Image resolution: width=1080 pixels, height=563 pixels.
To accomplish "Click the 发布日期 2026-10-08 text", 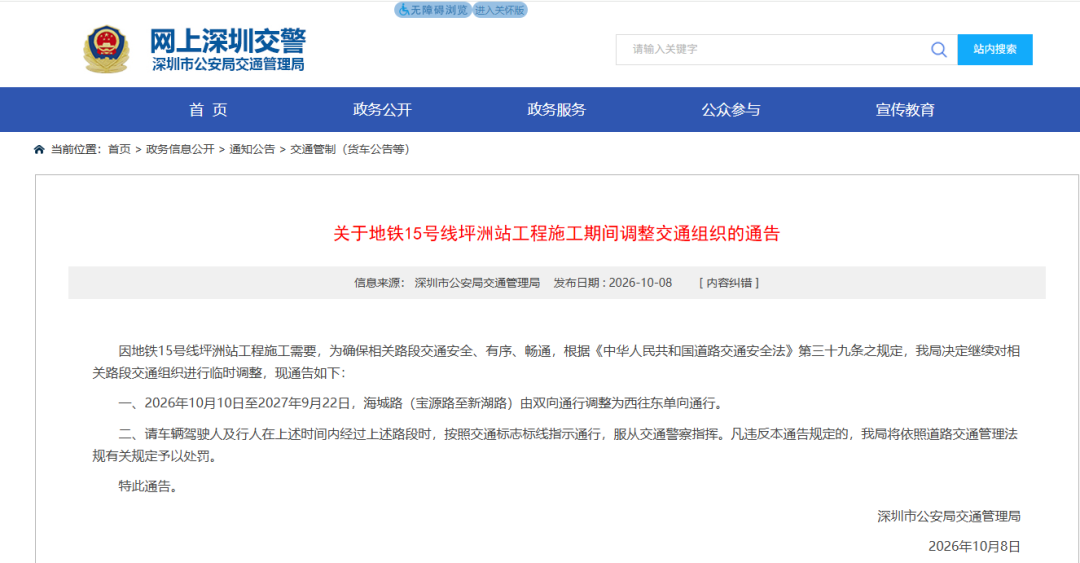I will (x=613, y=283).
